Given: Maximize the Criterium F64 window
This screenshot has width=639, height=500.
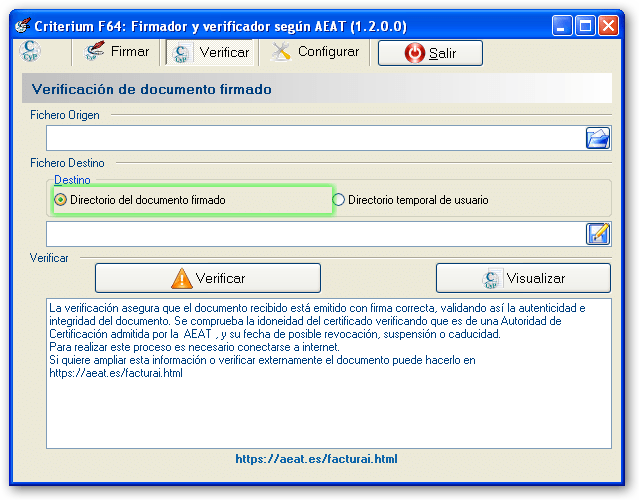Looking at the screenshot, I should [585, 26].
